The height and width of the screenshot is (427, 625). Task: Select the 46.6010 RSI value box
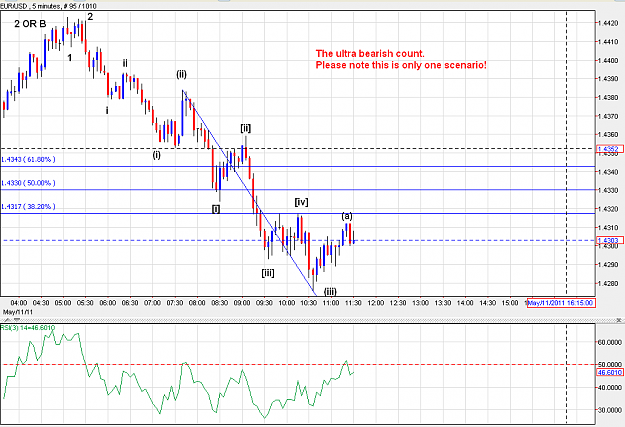click(x=609, y=372)
